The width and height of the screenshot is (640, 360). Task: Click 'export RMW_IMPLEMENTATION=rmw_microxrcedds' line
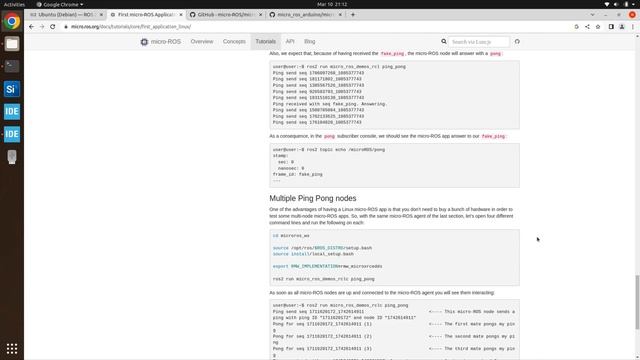tap(327, 267)
